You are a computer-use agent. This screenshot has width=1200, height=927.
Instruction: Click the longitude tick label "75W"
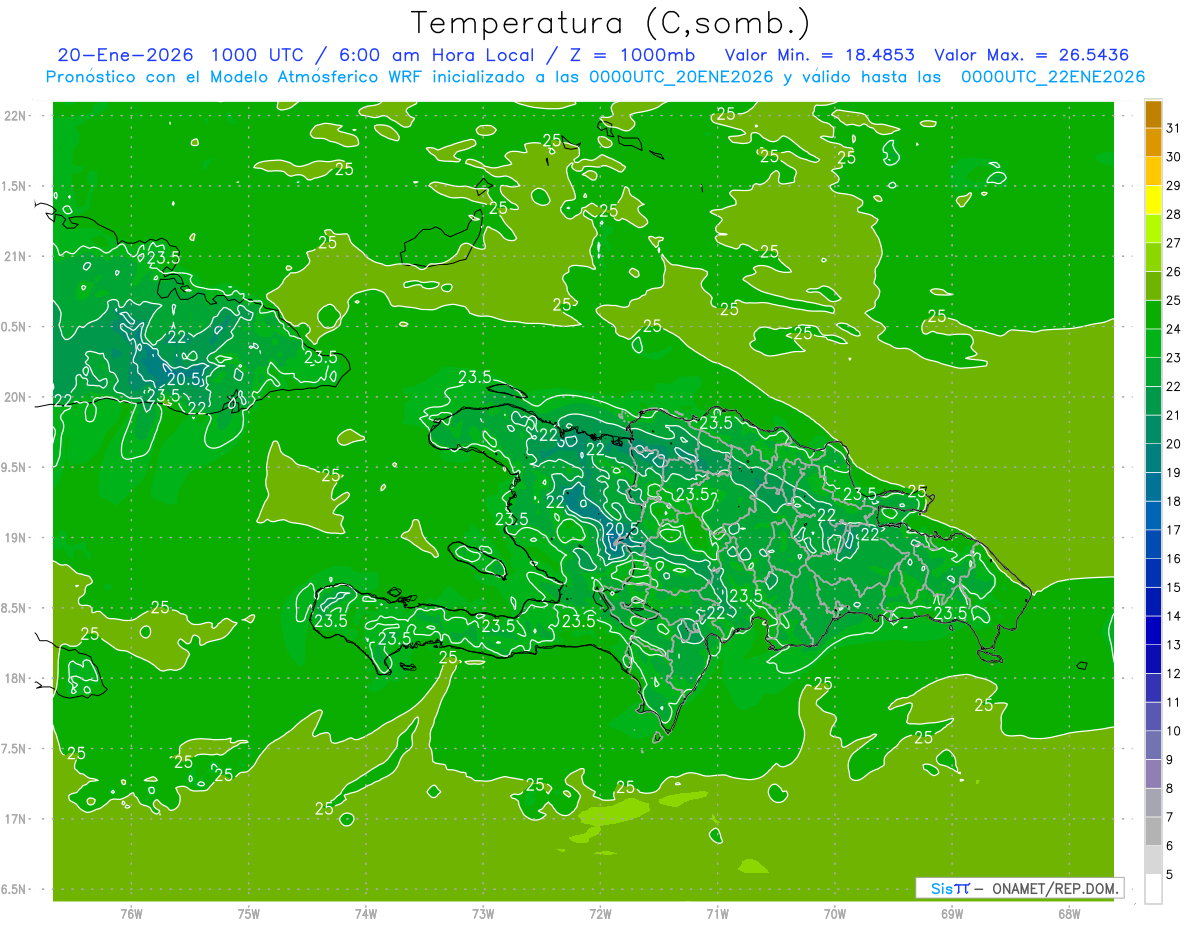[249, 914]
